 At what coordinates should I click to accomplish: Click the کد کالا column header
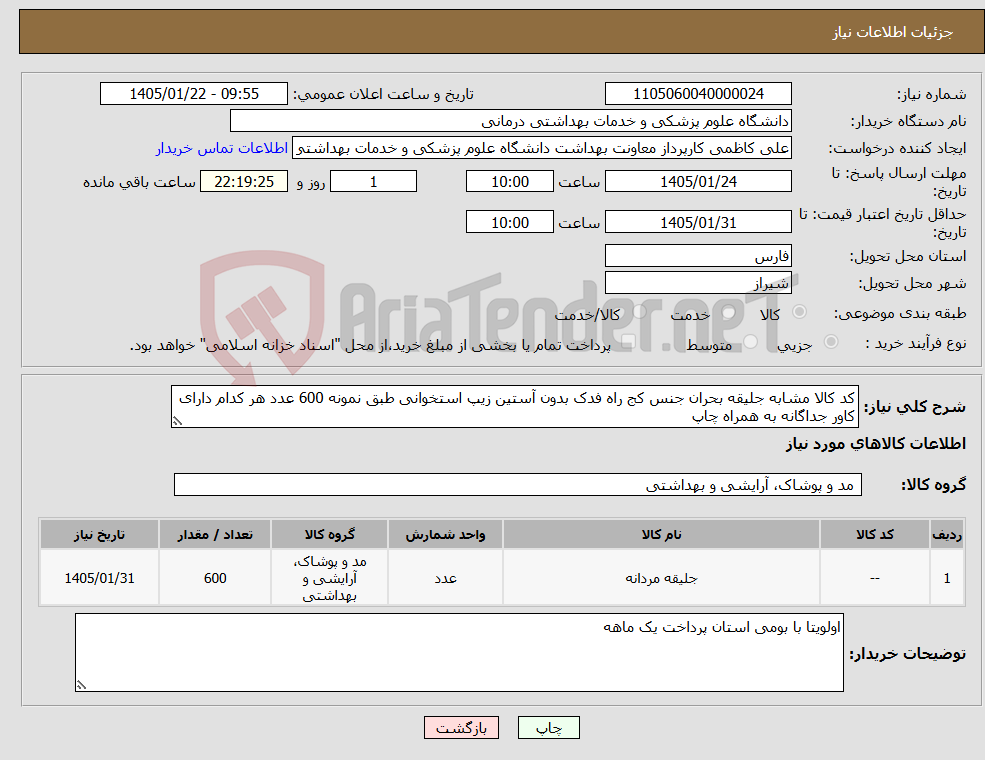[874, 535]
